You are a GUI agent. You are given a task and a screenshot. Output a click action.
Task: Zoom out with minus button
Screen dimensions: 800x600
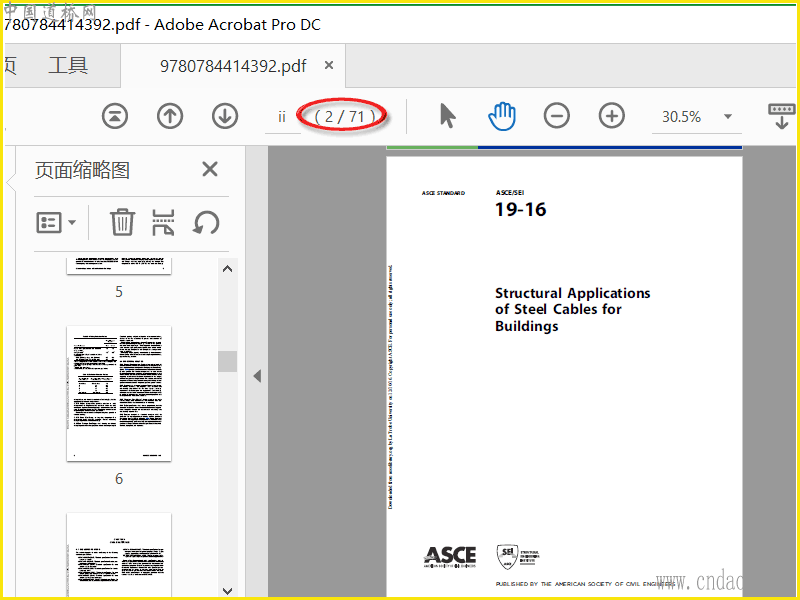click(557, 116)
